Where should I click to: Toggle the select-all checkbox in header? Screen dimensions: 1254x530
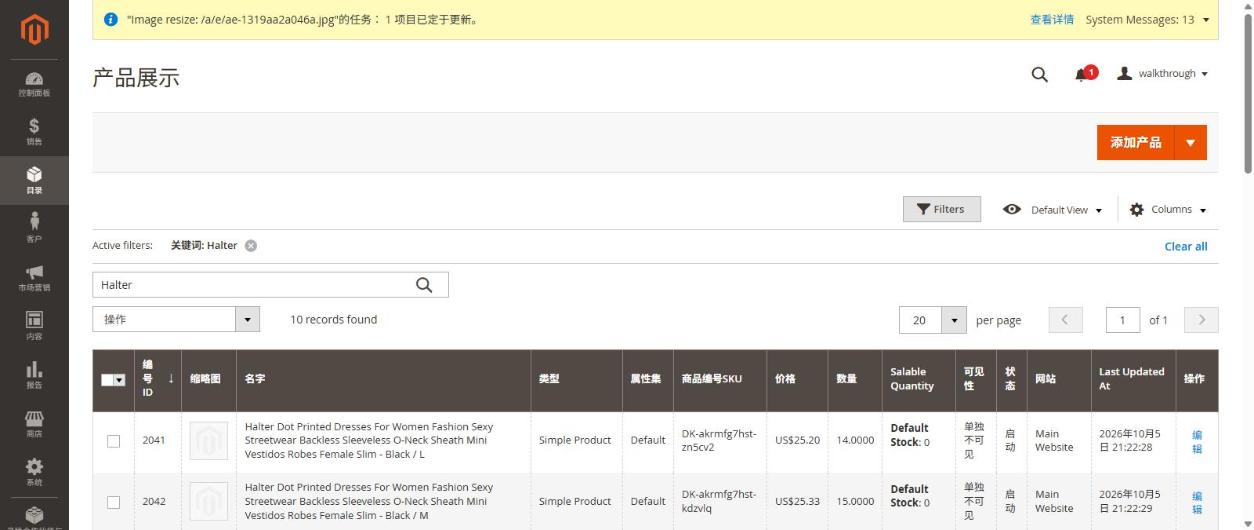tap(108, 380)
